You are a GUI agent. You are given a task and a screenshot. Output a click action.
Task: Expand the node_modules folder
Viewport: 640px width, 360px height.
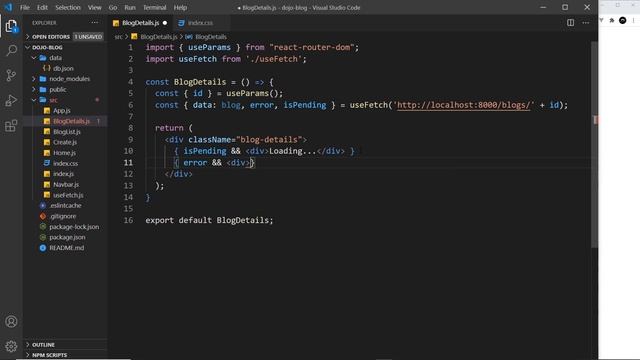(69, 79)
